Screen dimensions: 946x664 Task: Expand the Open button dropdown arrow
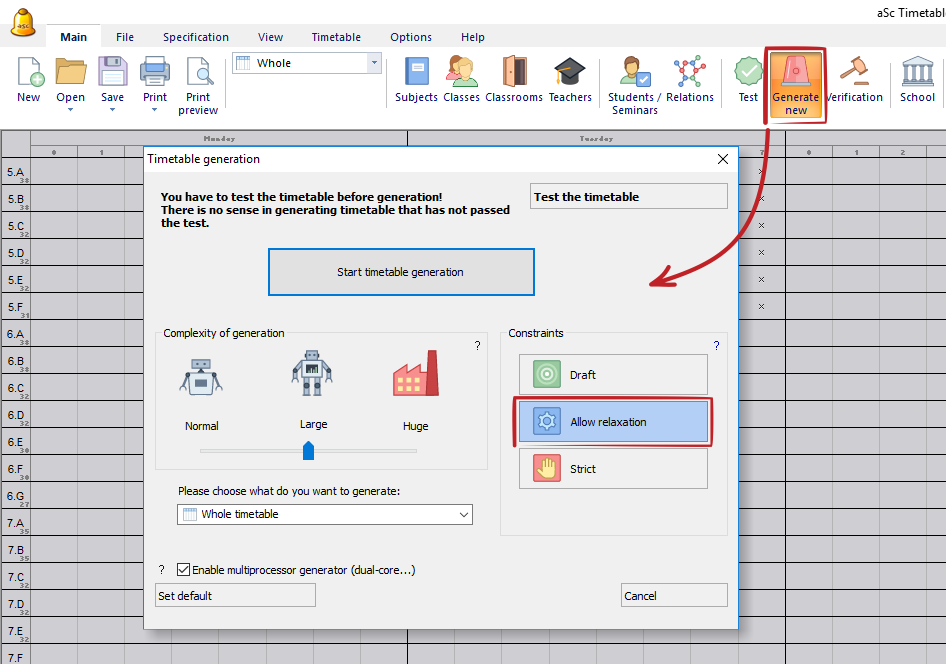point(71,110)
